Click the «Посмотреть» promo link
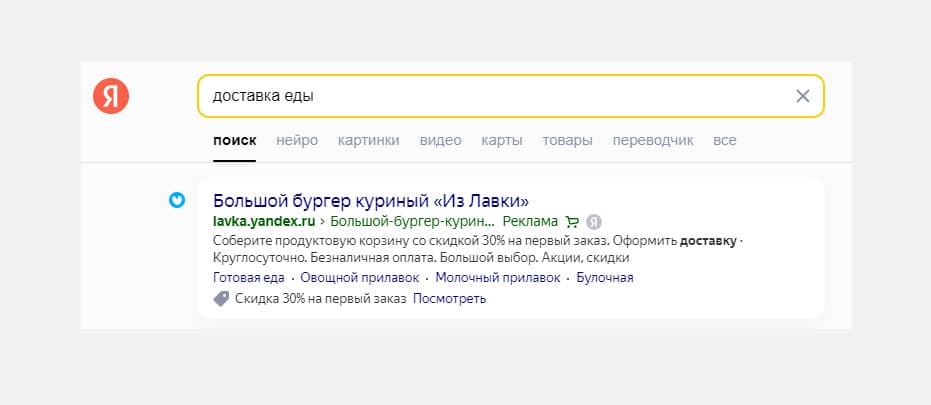 [449, 299]
